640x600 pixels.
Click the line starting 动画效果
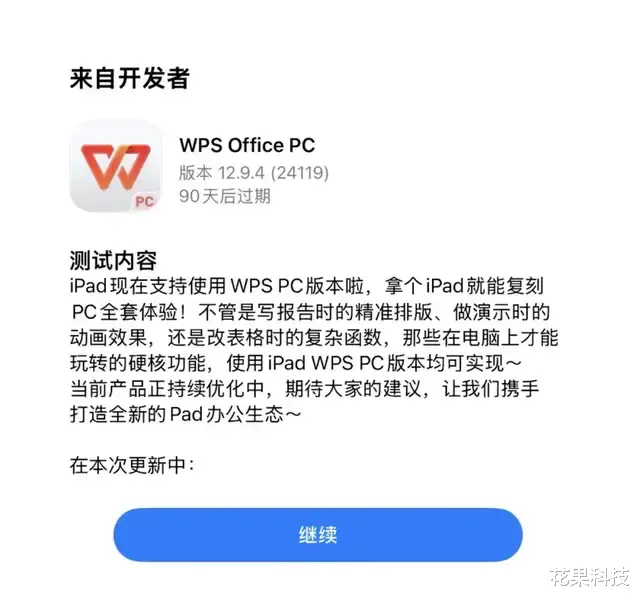(314, 338)
